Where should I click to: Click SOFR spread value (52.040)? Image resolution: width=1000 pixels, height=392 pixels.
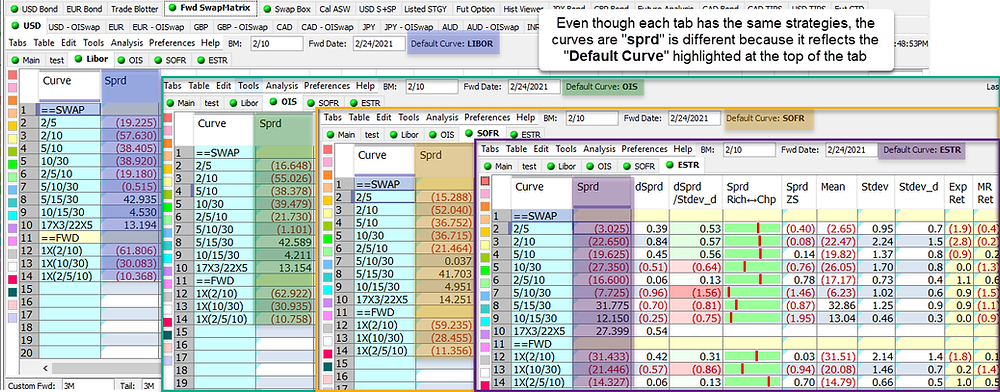(446, 210)
